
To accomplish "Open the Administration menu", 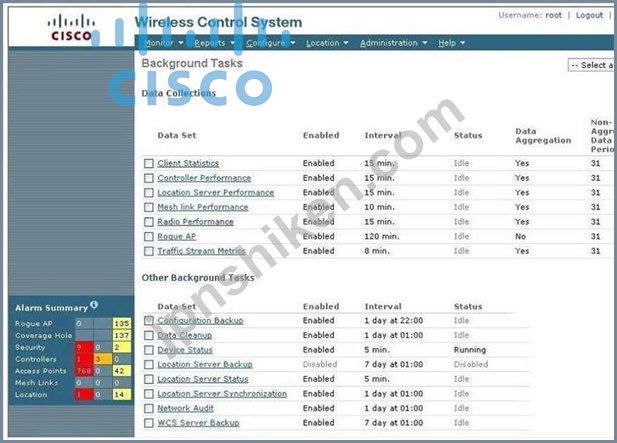I will [393, 43].
